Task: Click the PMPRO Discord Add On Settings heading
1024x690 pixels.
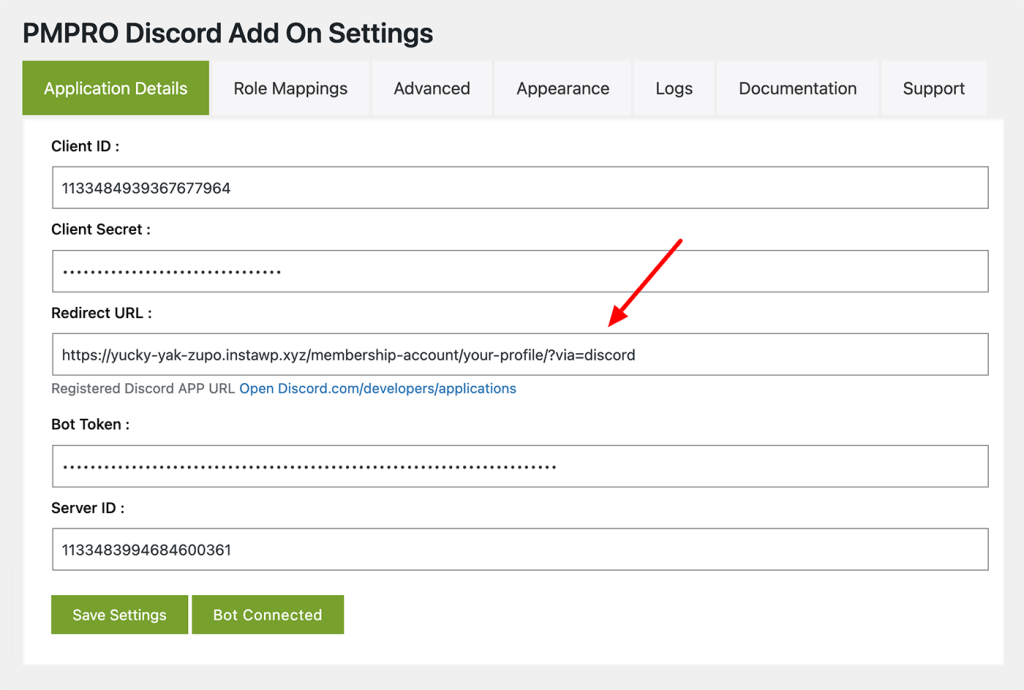Action: [228, 33]
